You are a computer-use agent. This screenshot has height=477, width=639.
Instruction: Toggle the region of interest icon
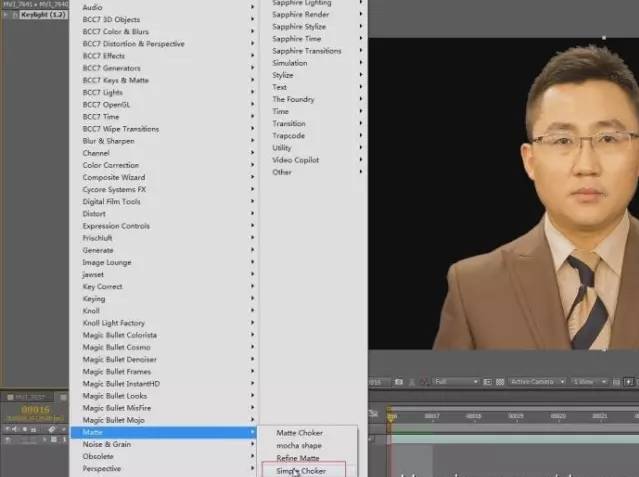pyautogui.click(x=487, y=382)
